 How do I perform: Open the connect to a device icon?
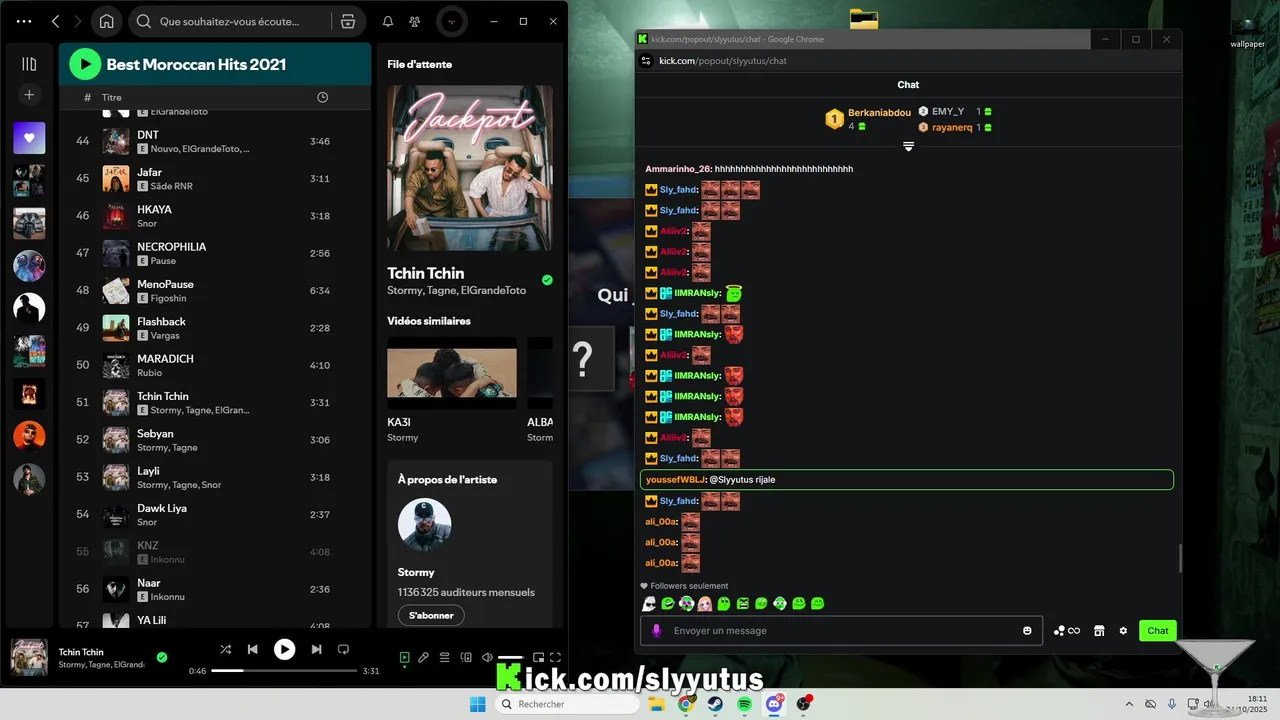[x=466, y=657]
